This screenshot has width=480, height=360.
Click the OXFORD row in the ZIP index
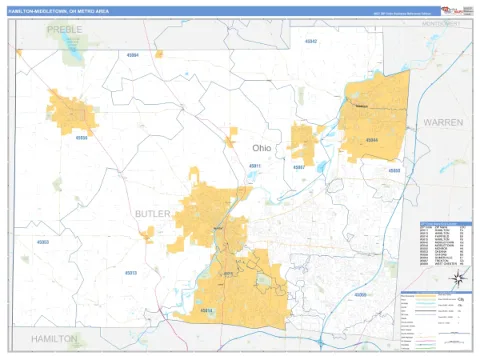click(x=442, y=255)
